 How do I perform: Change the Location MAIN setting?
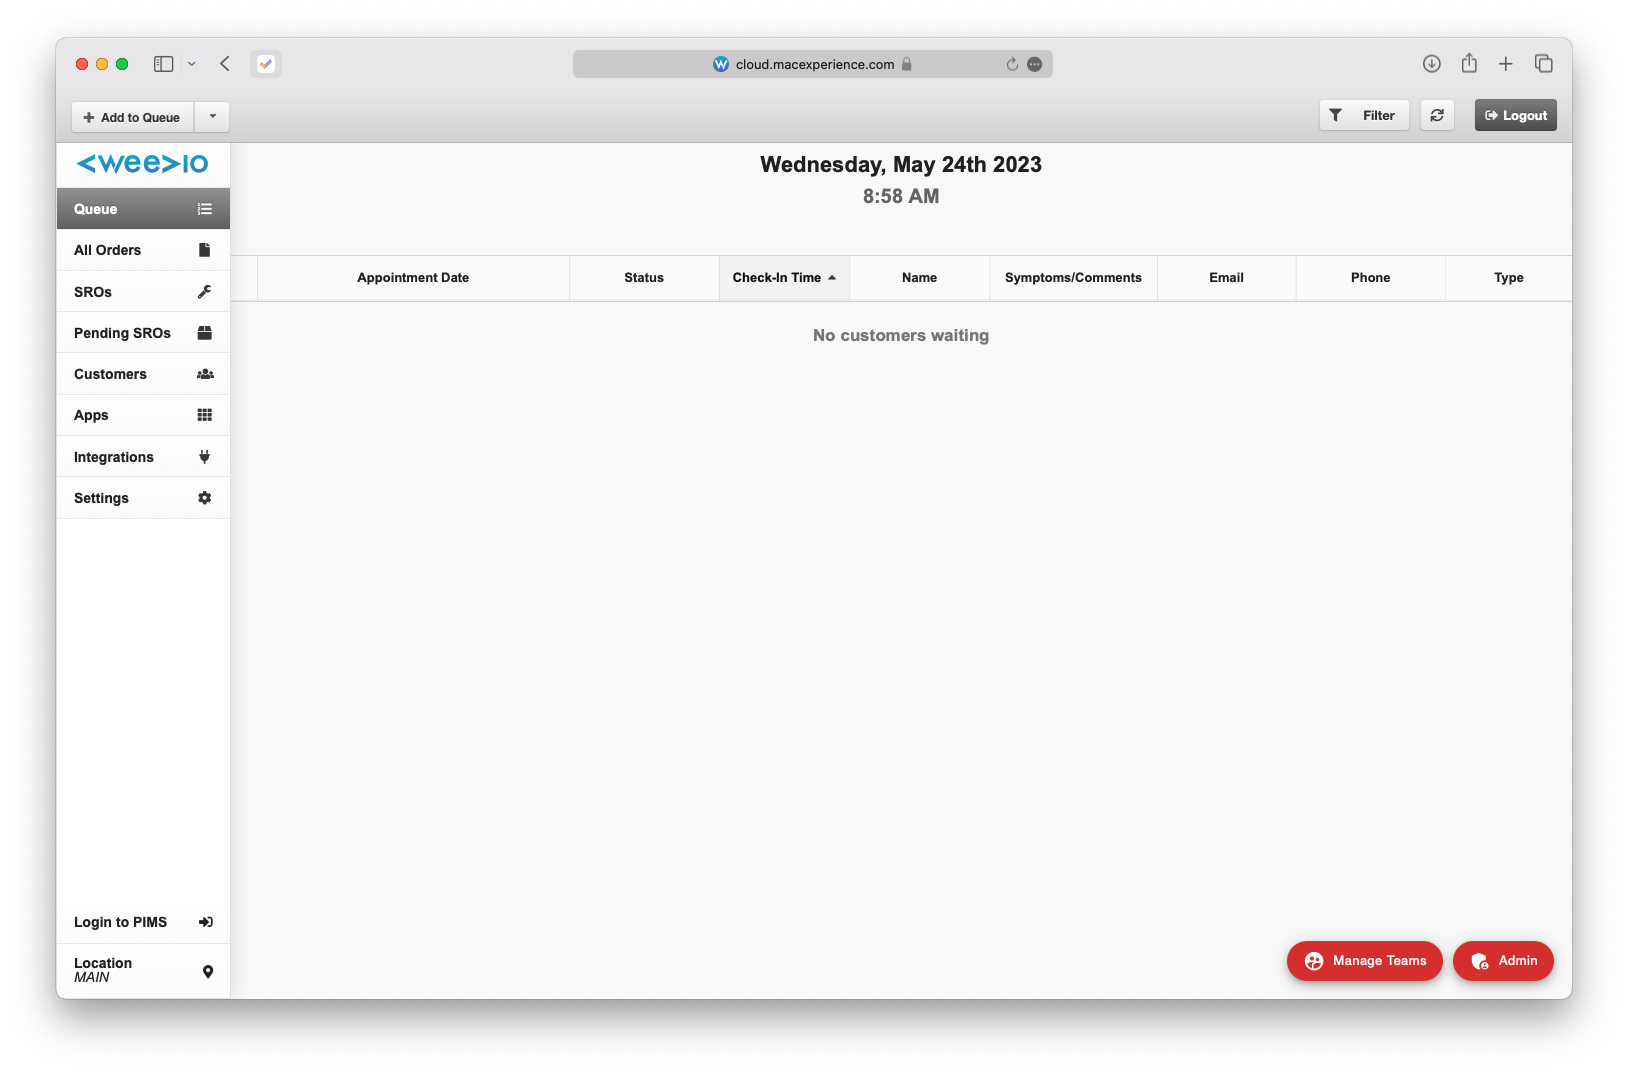click(143, 970)
